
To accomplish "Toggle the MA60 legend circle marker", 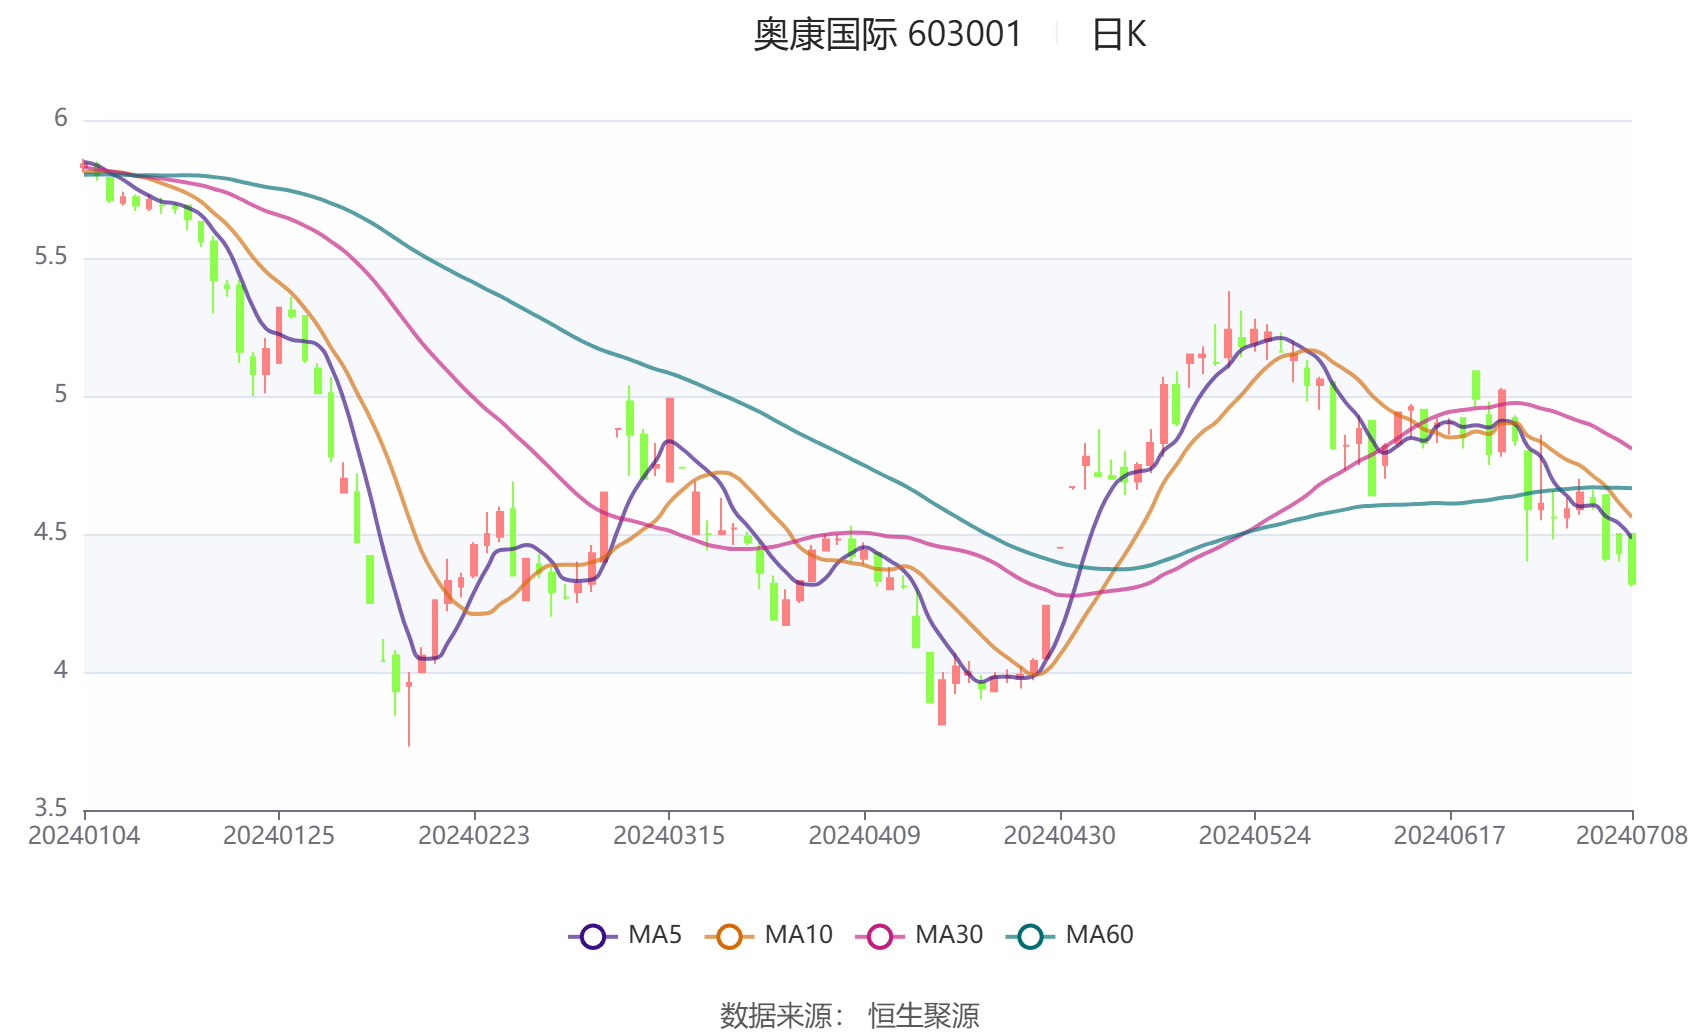I will click(1030, 937).
